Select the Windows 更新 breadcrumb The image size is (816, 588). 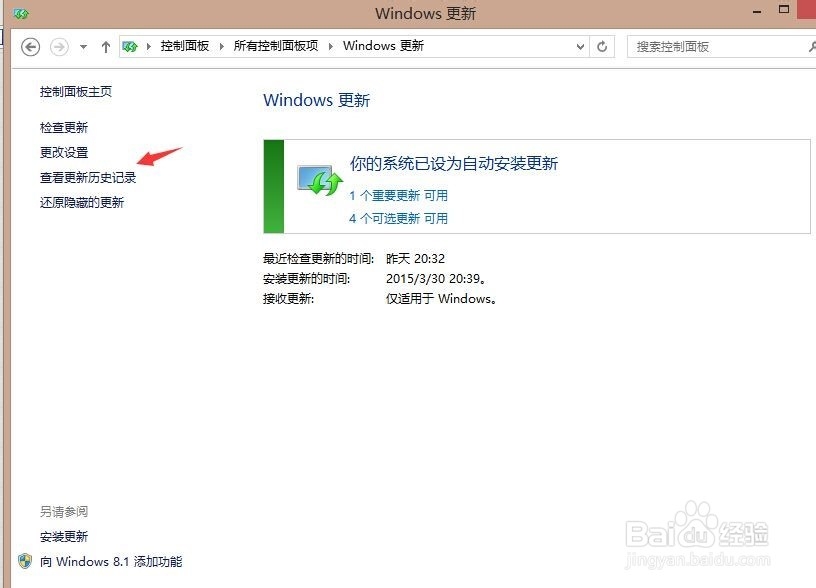point(384,46)
